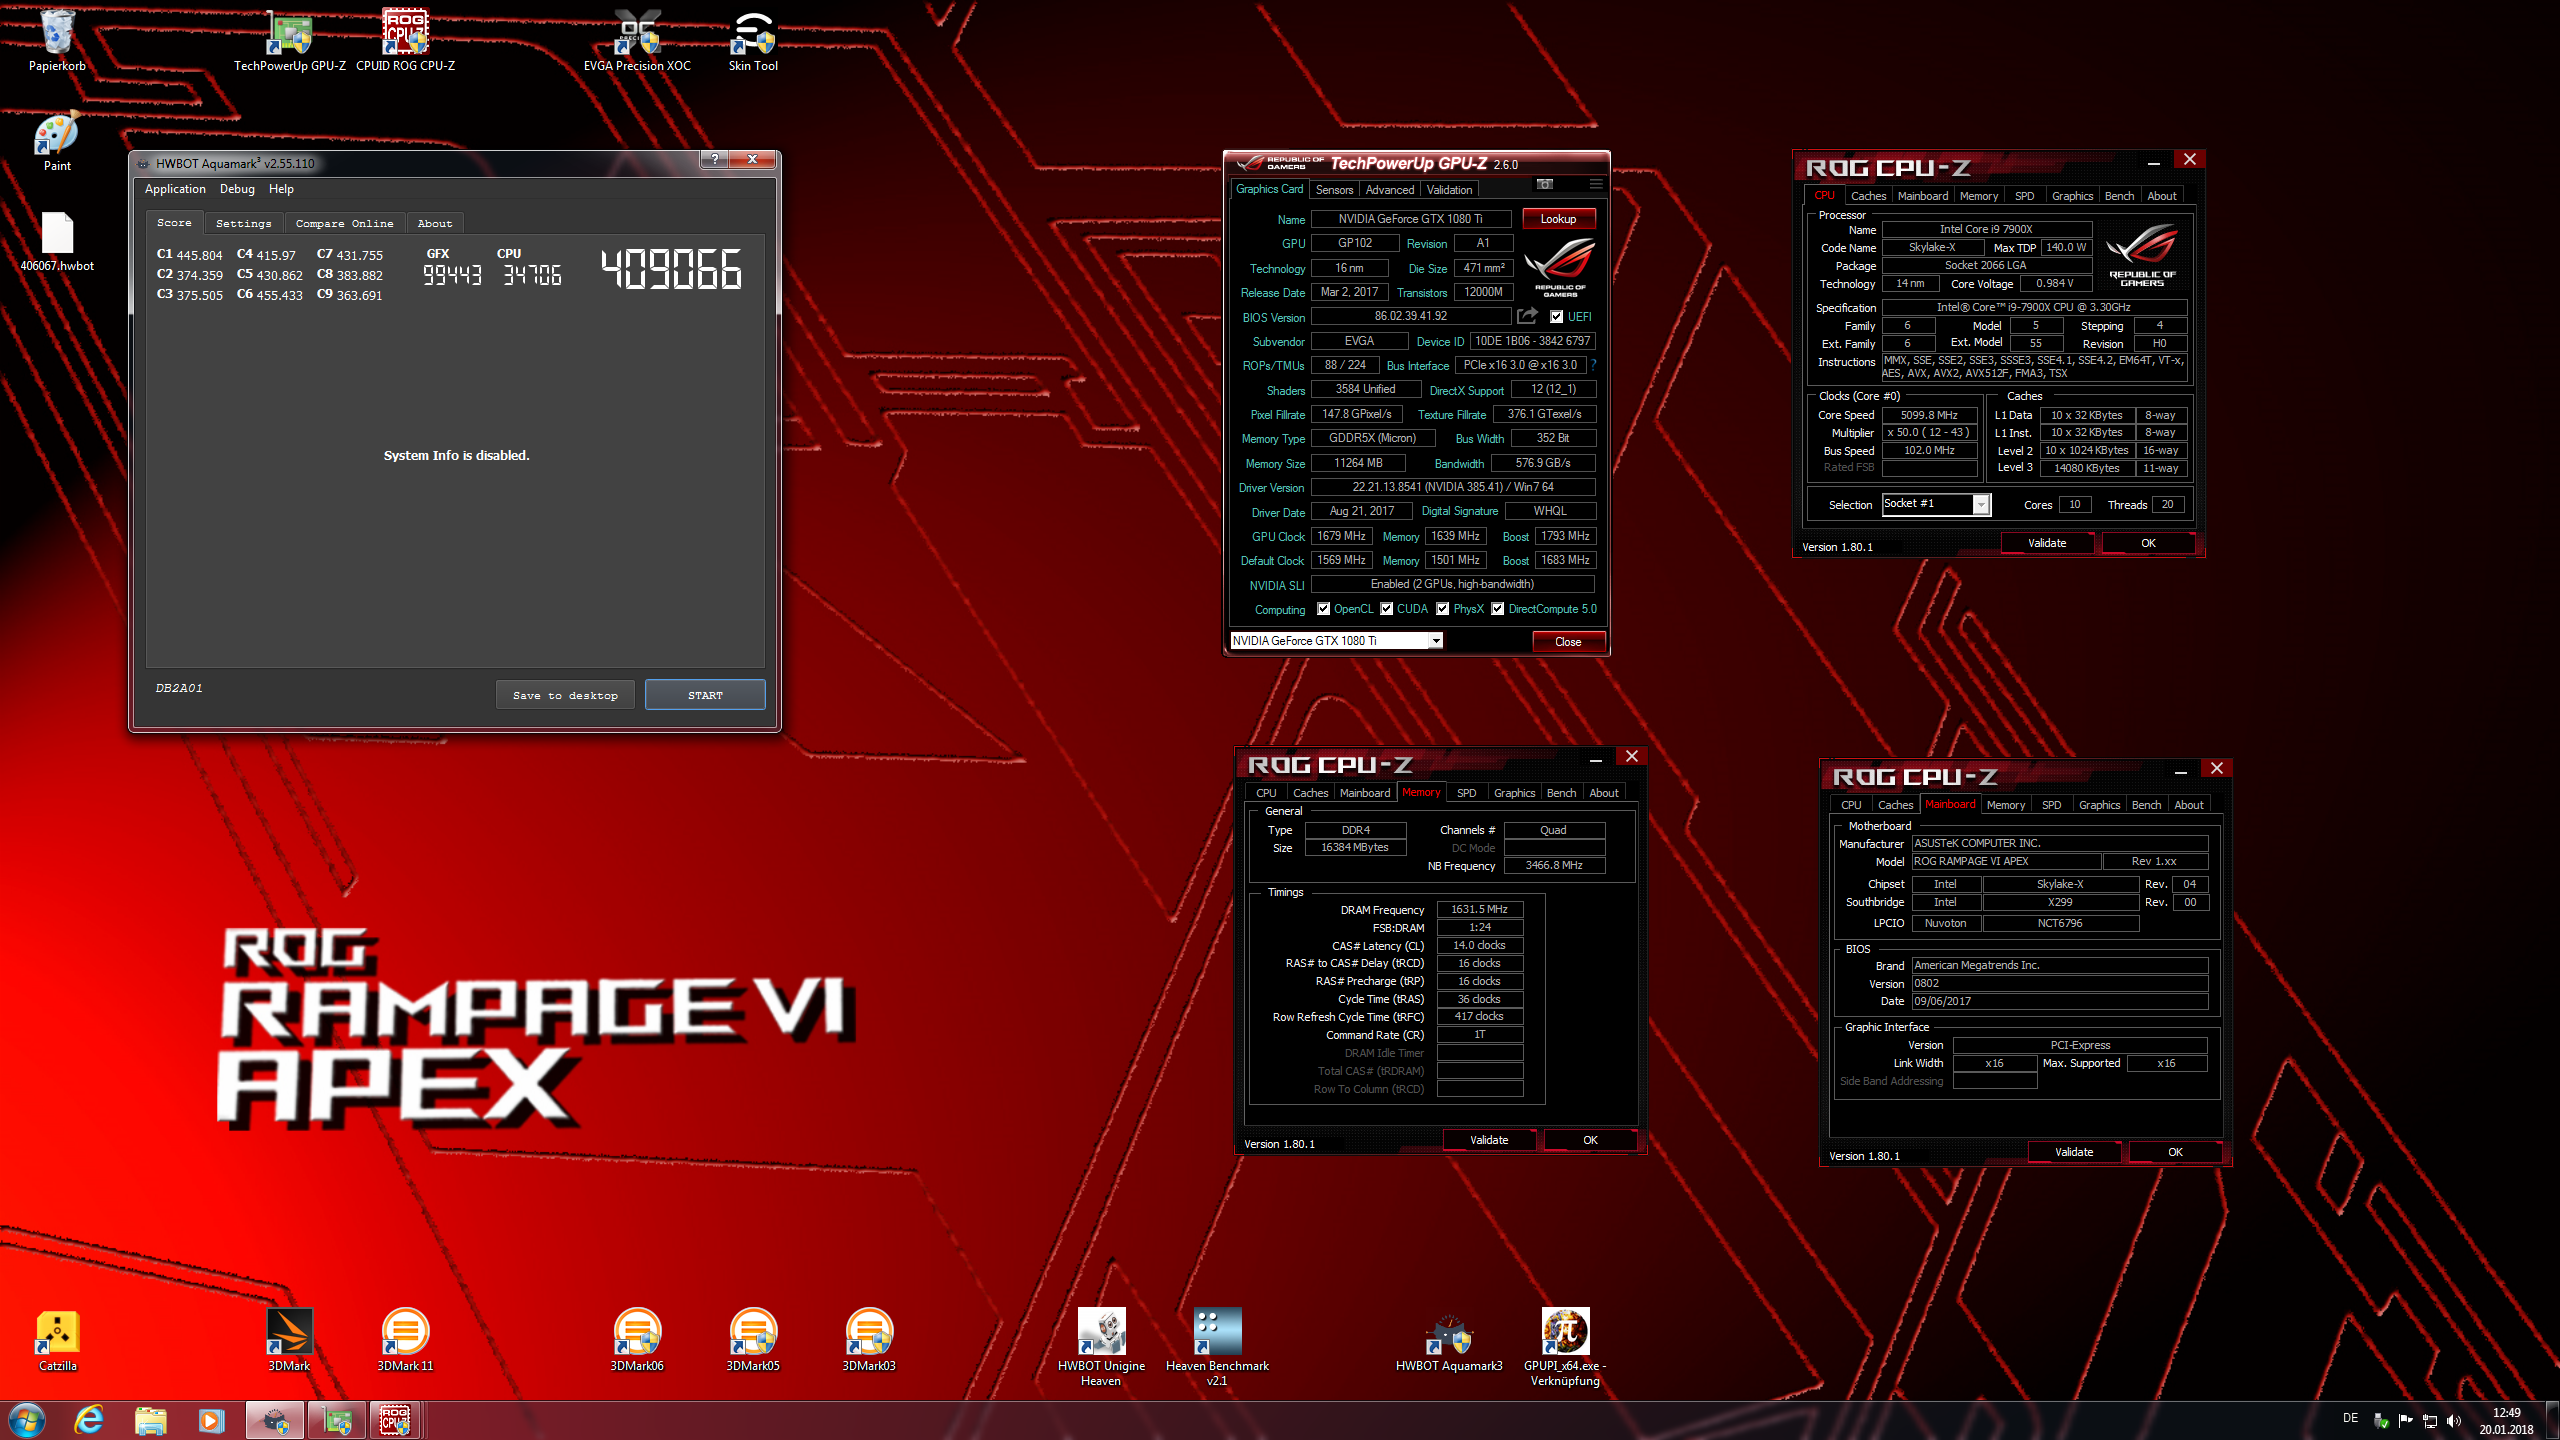Open Caches tab in top CPU-Z window
The image size is (2560, 1440).
1868,196
